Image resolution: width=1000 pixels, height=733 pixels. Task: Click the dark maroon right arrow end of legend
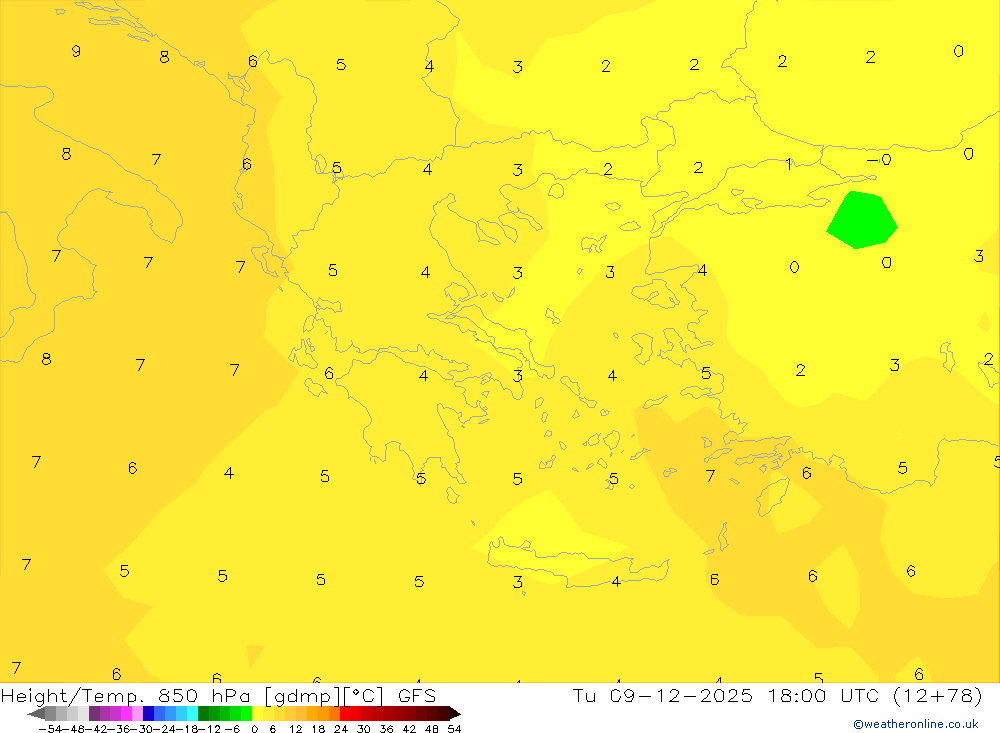click(x=455, y=713)
